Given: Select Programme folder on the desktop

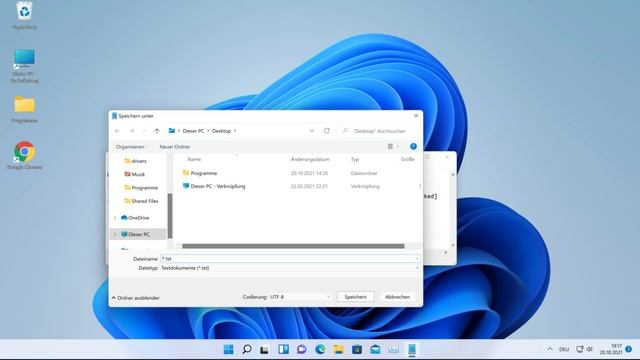Looking at the screenshot, I should coord(24,109).
